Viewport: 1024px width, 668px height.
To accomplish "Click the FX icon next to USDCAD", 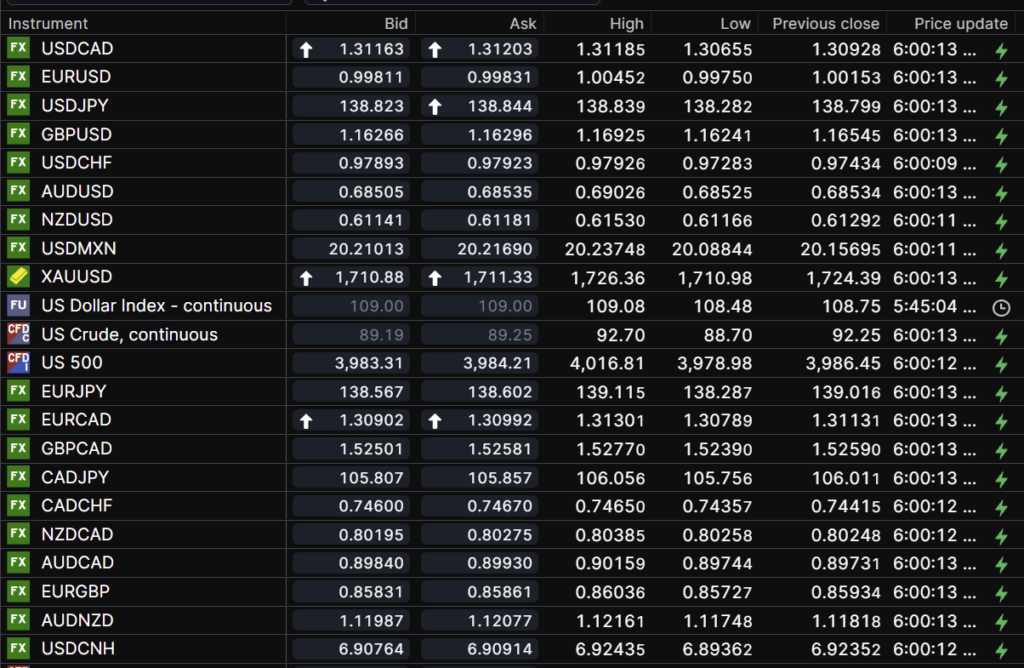I will click(18, 48).
